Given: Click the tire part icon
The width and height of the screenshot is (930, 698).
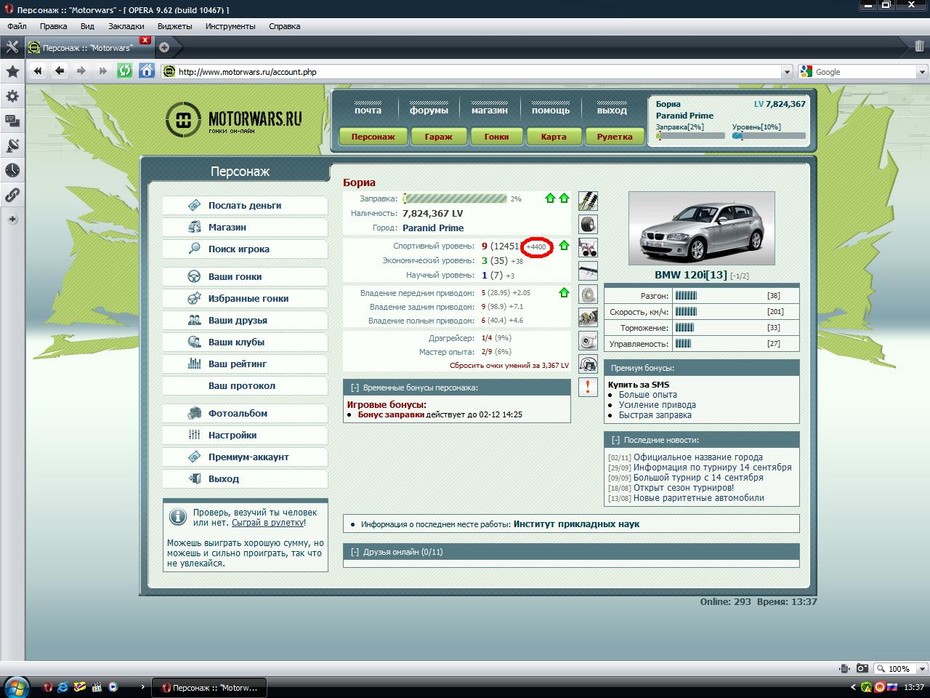Looking at the screenshot, I should click(x=588, y=224).
